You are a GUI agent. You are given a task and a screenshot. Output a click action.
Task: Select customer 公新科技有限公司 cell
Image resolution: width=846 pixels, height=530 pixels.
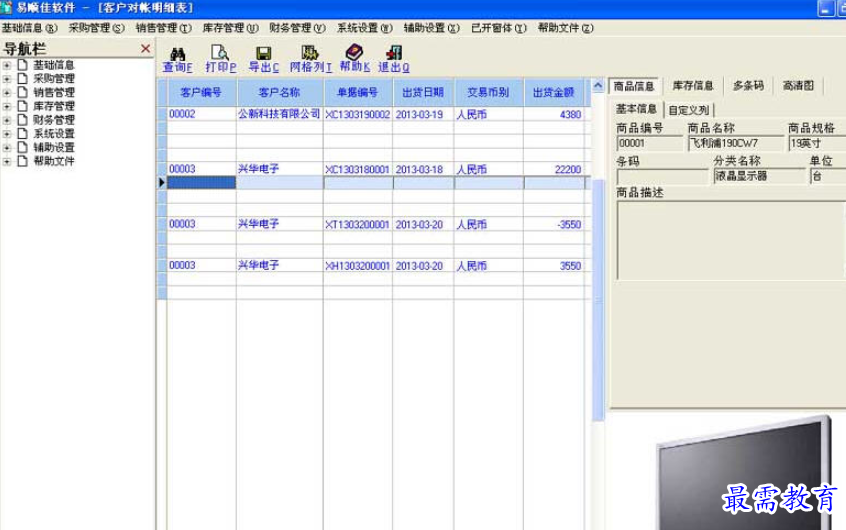click(279, 114)
